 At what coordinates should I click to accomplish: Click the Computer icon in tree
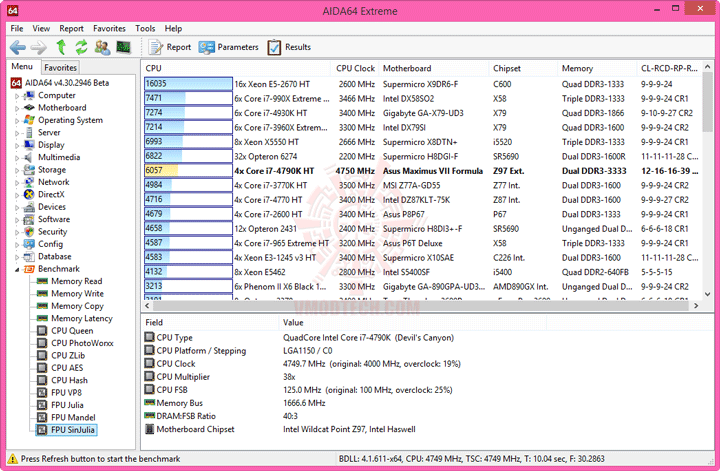(29, 95)
